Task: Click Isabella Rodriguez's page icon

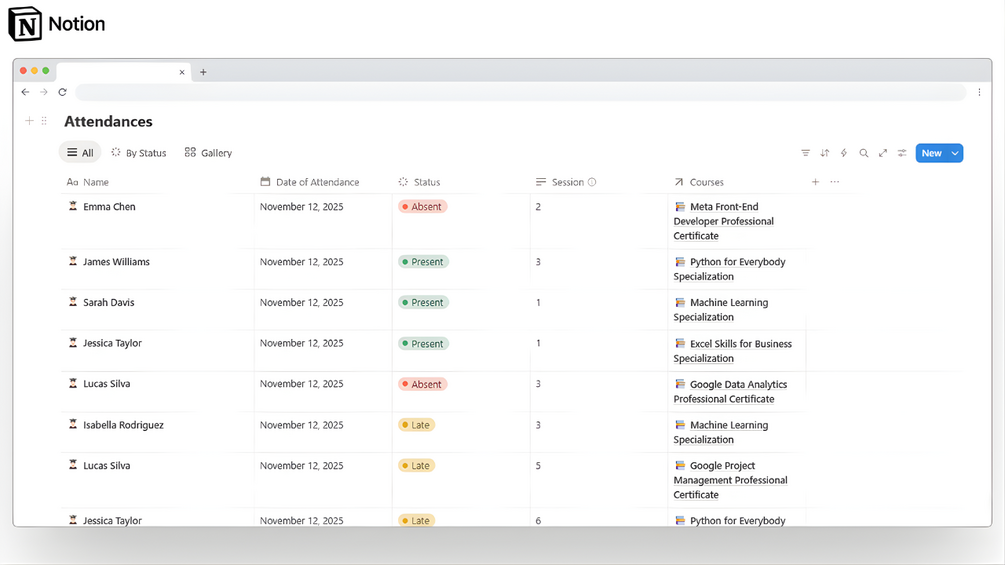Action: (x=73, y=424)
